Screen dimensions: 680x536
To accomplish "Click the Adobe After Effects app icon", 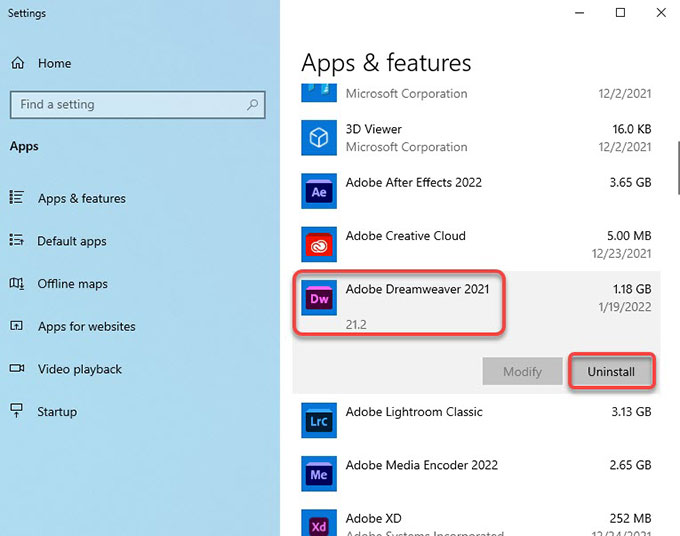I will (x=319, y=190).
